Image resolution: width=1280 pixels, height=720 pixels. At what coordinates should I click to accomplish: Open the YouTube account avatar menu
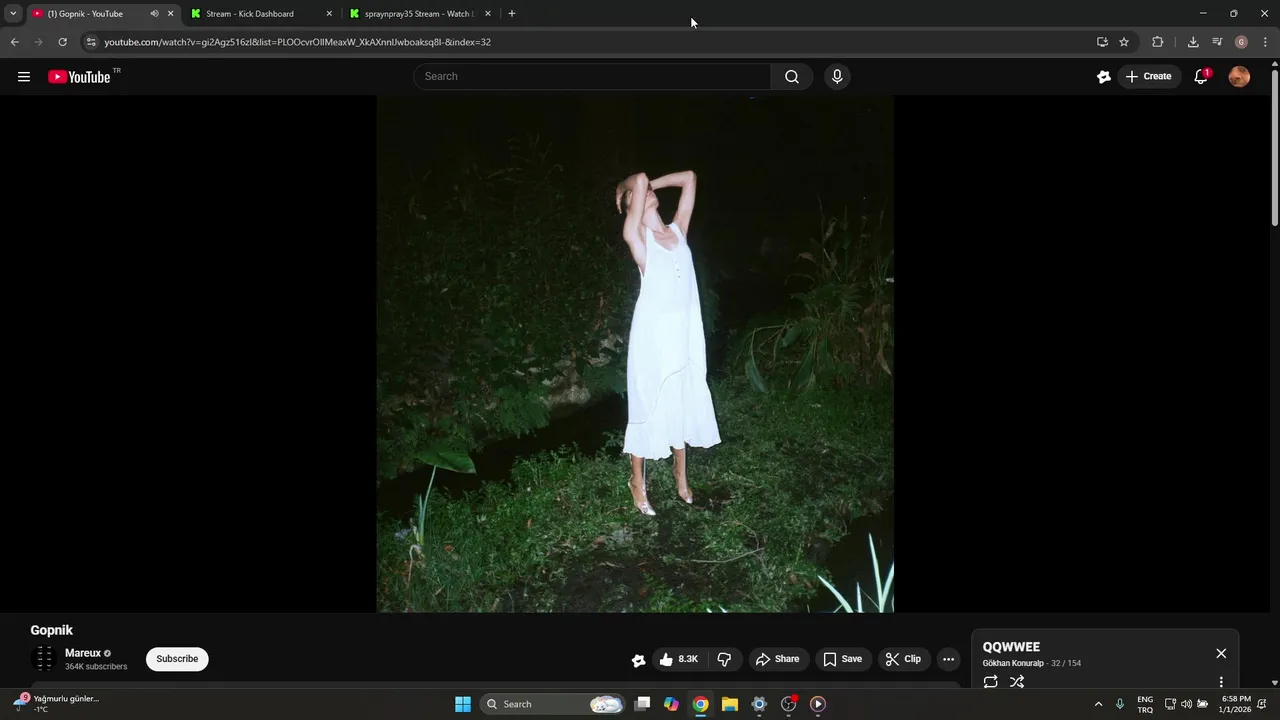click(x=1239, y=76)
